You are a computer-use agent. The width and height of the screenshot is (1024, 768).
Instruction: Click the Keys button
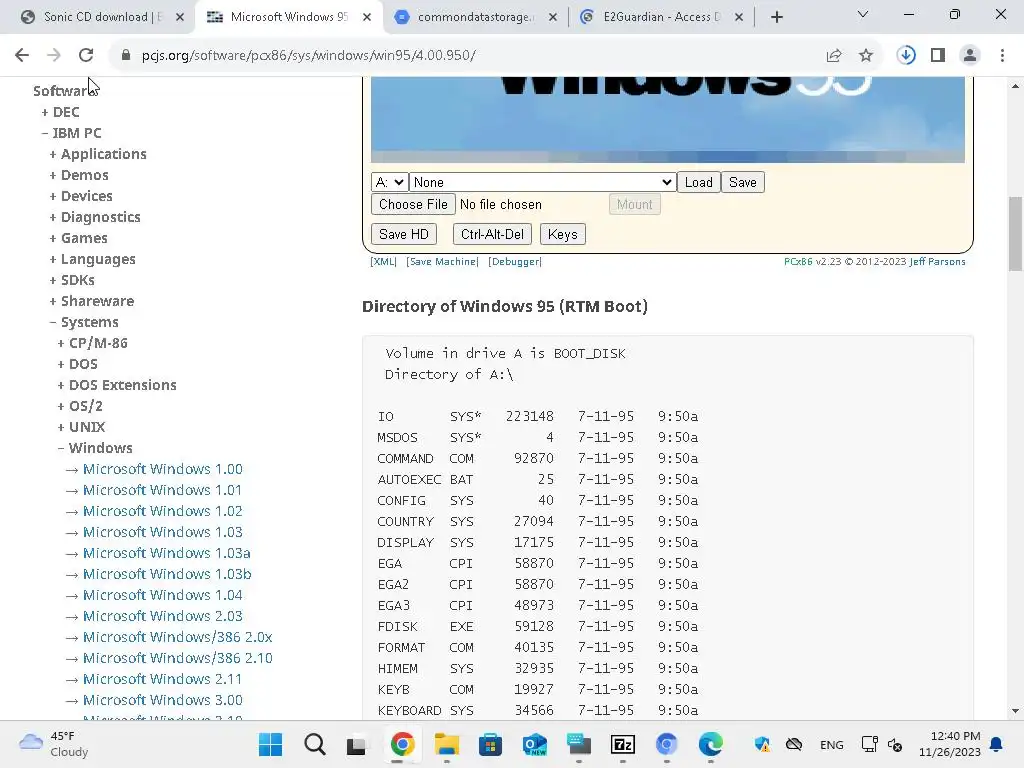coord(562,234)
